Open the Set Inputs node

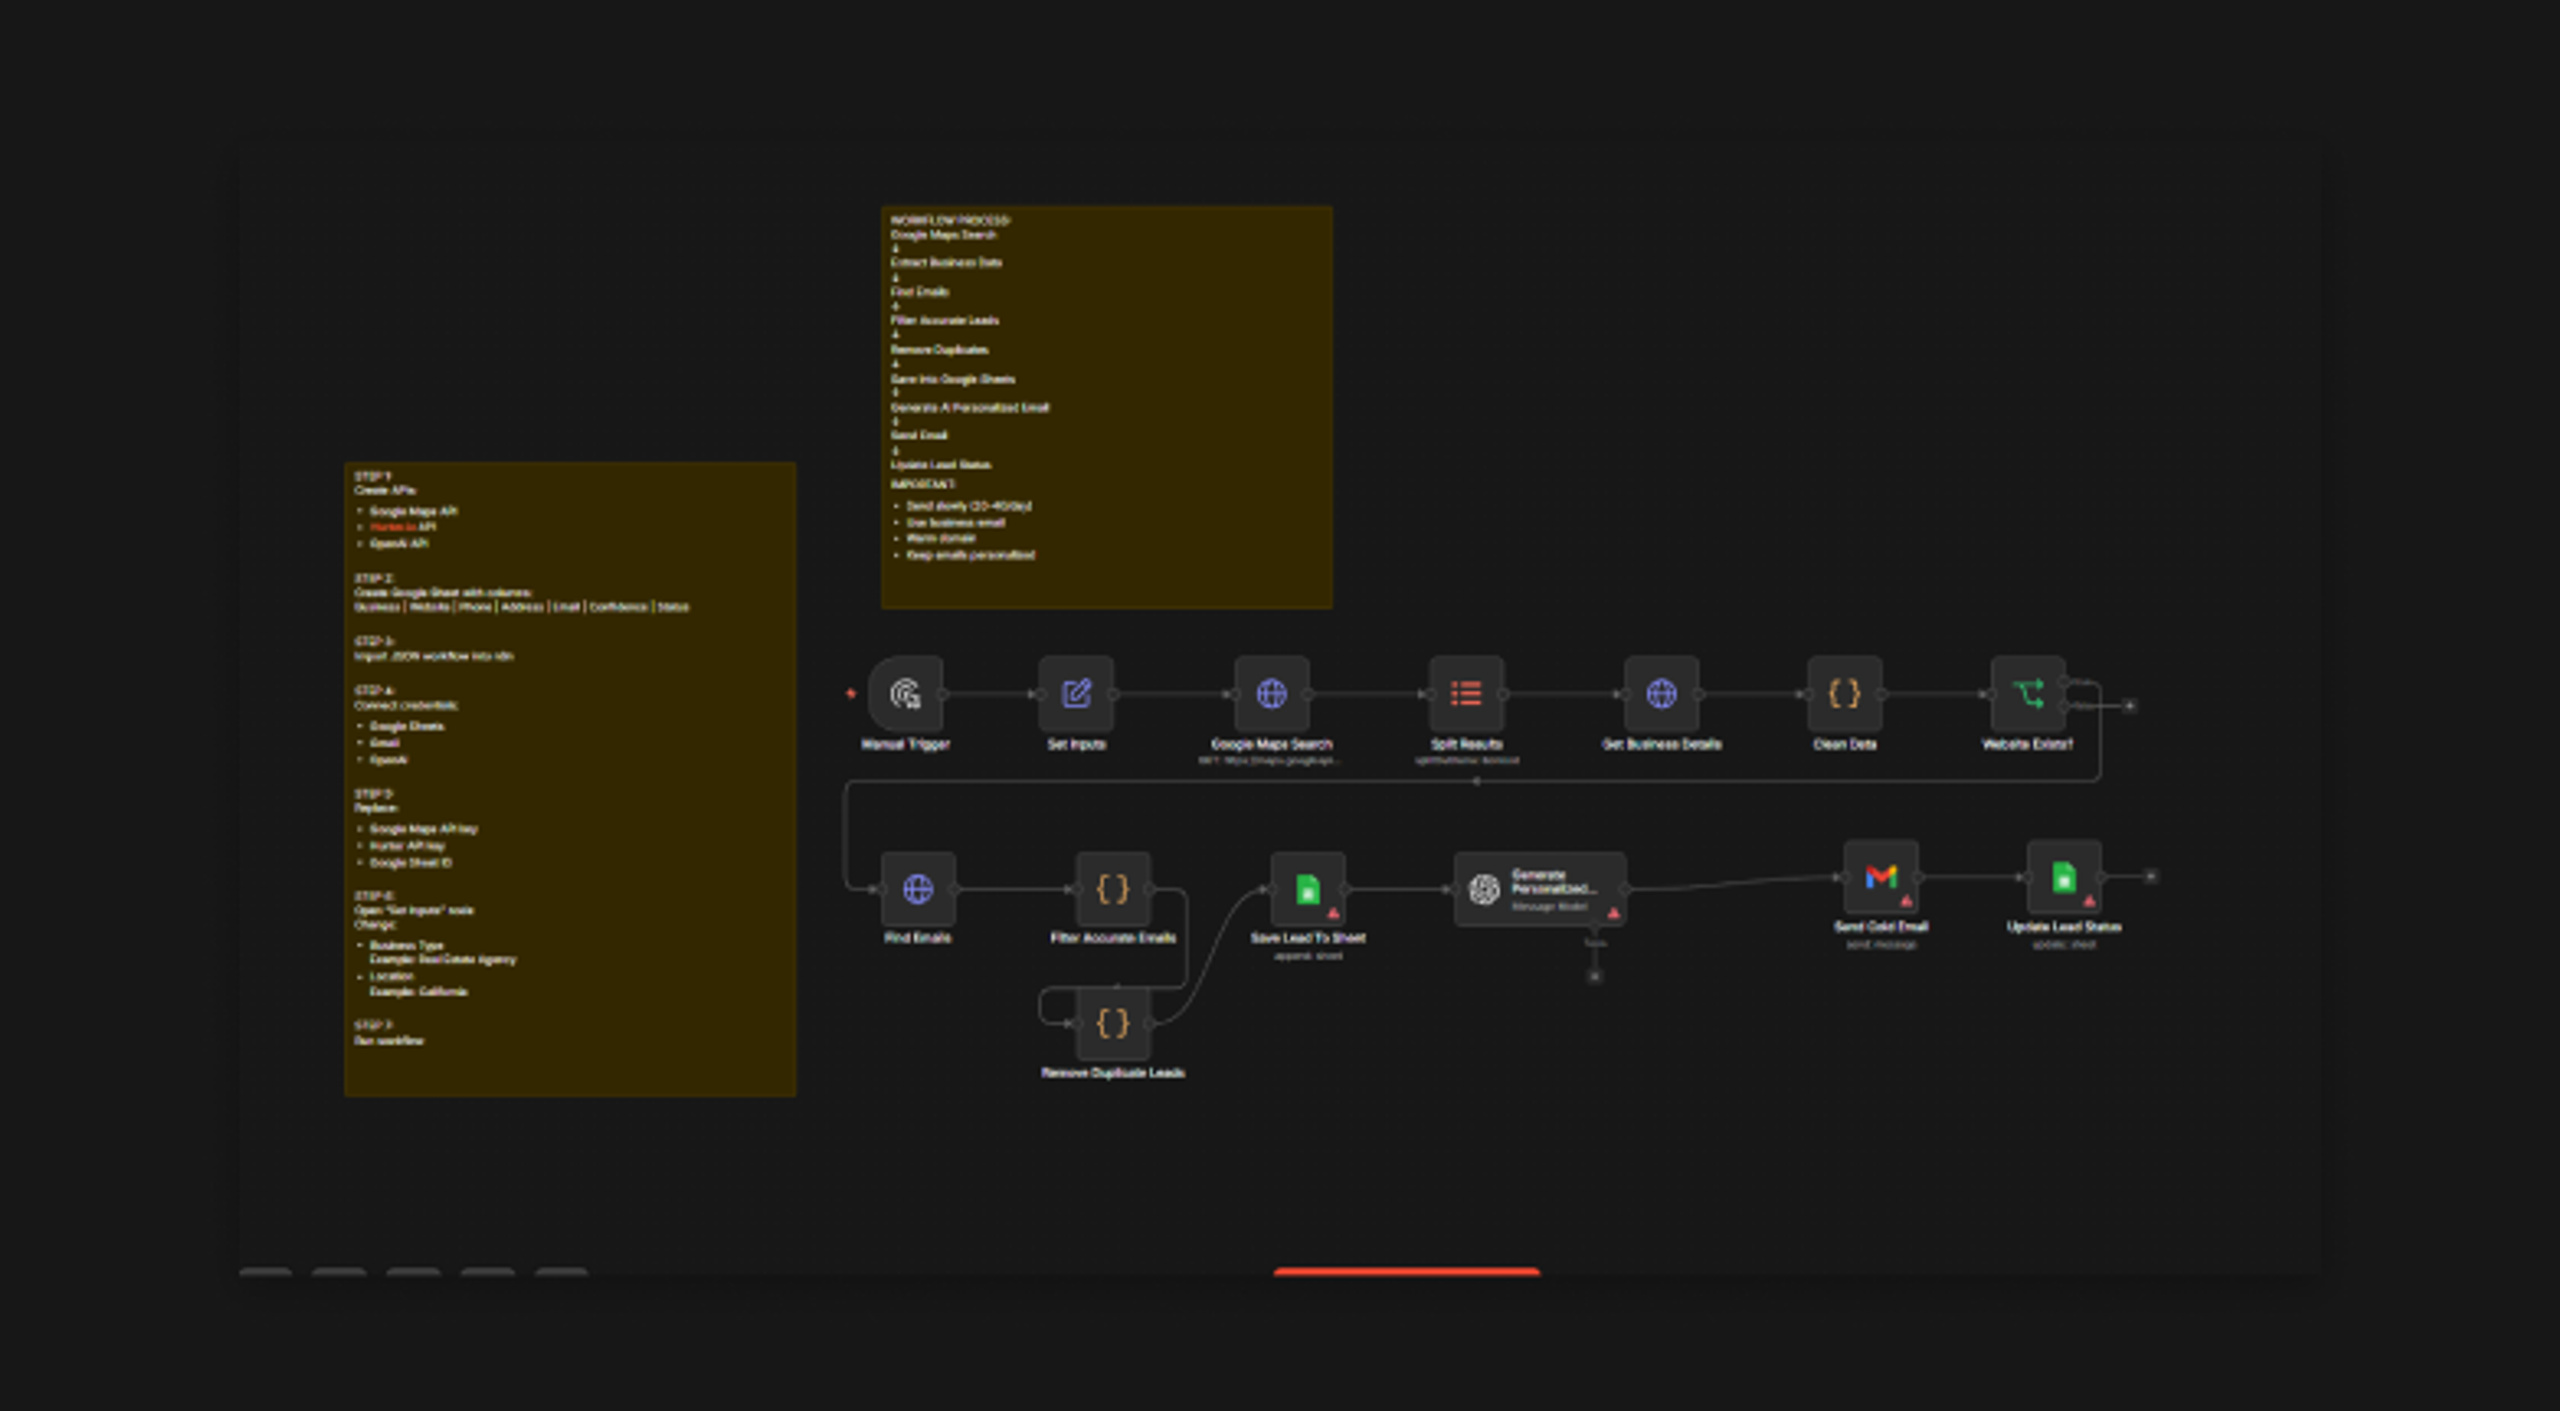pos(1076,693)
